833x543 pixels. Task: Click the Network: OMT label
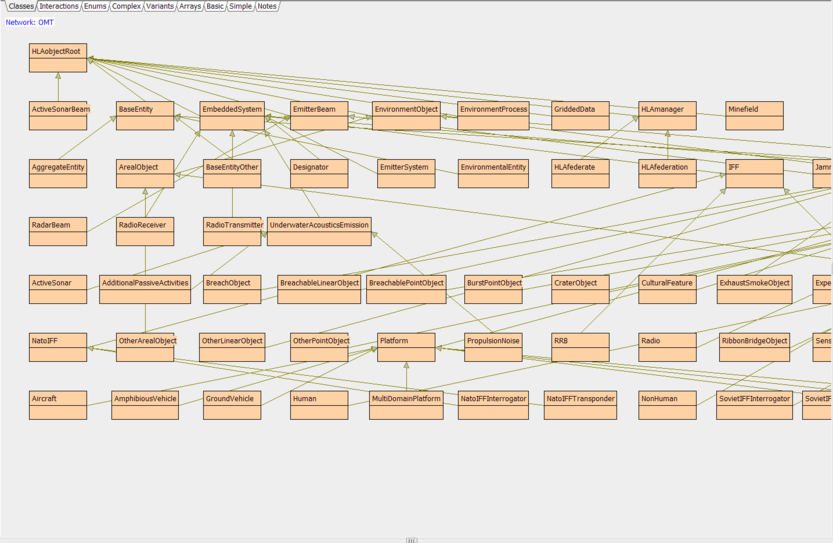coord(30,22)
